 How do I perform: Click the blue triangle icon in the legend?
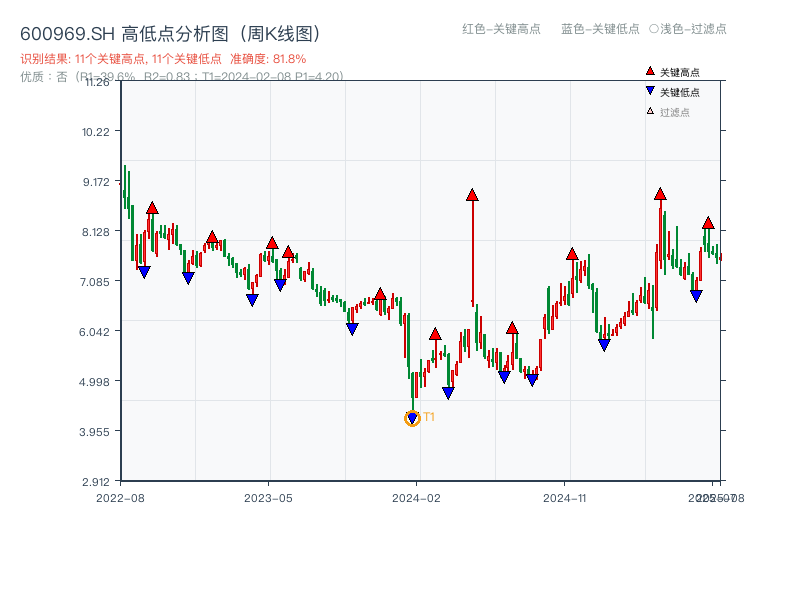tap(650, 91)
